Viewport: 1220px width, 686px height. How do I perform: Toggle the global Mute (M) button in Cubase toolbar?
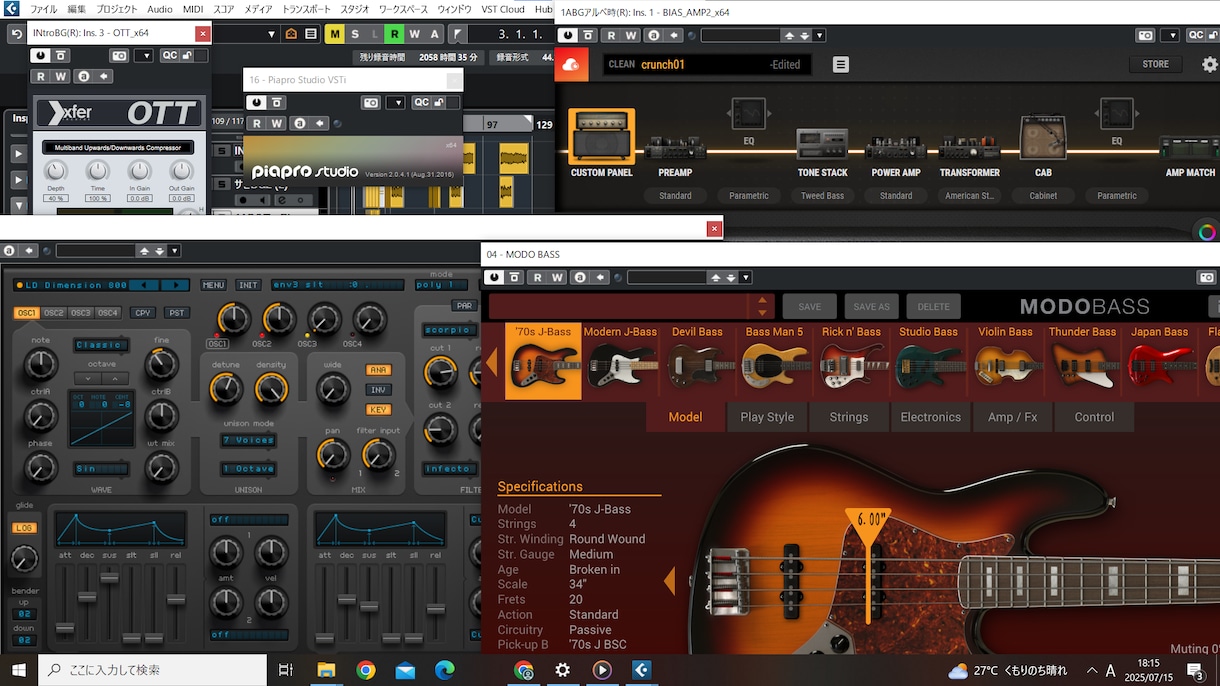(x=334, y=34)
